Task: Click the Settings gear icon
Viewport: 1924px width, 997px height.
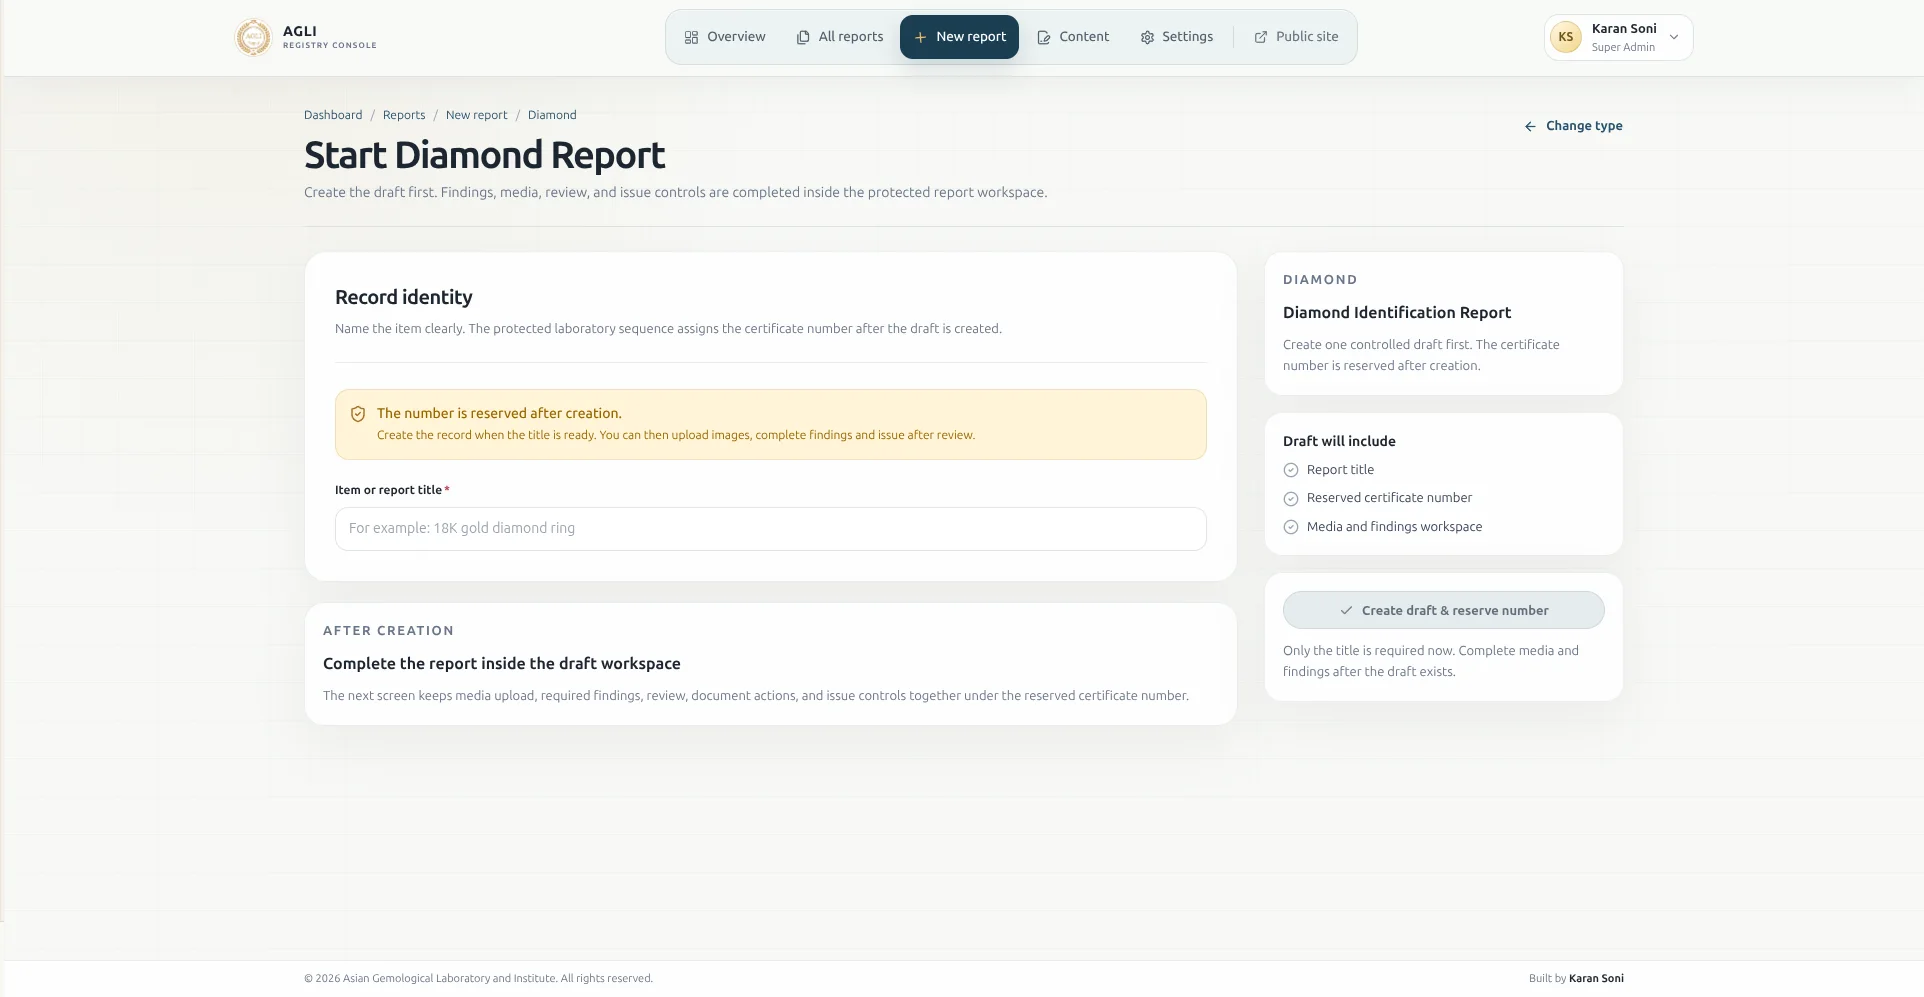Action: [1147, 37]
